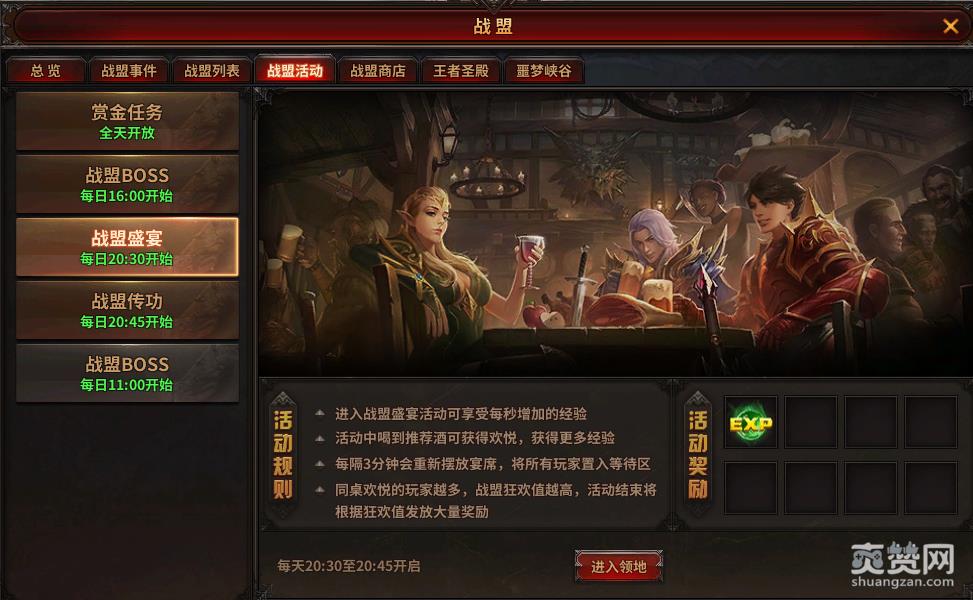Open the 战盟列表 tab

click(212, 71)
